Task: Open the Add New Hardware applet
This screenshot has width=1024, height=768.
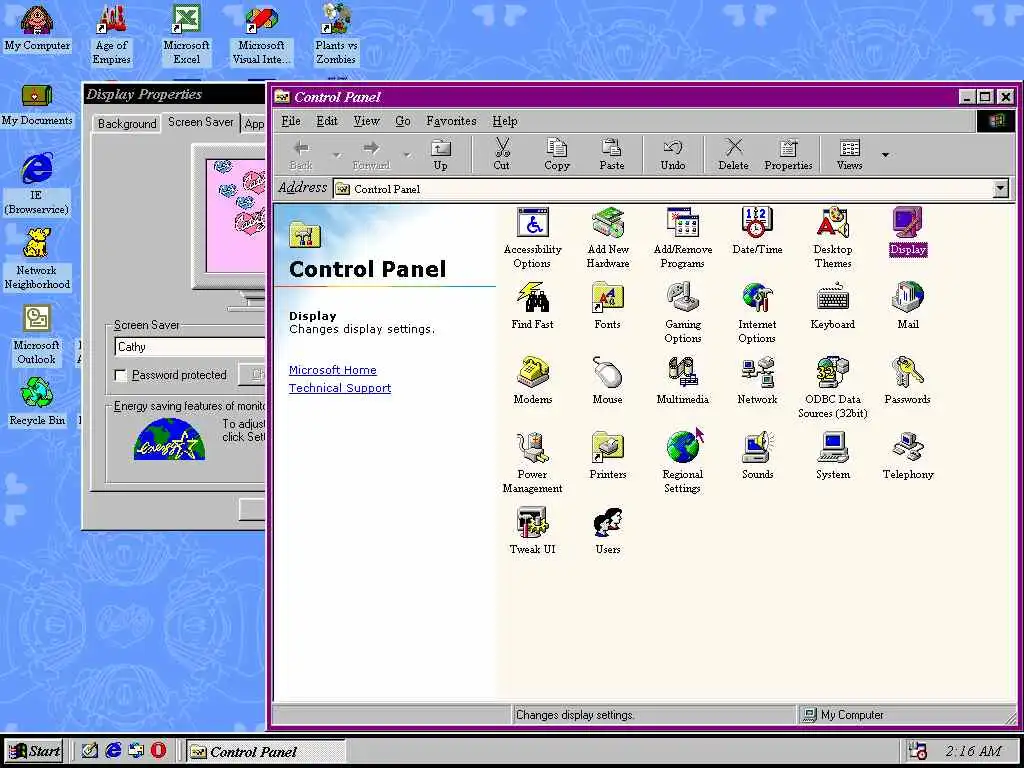Action: [607, 238]
